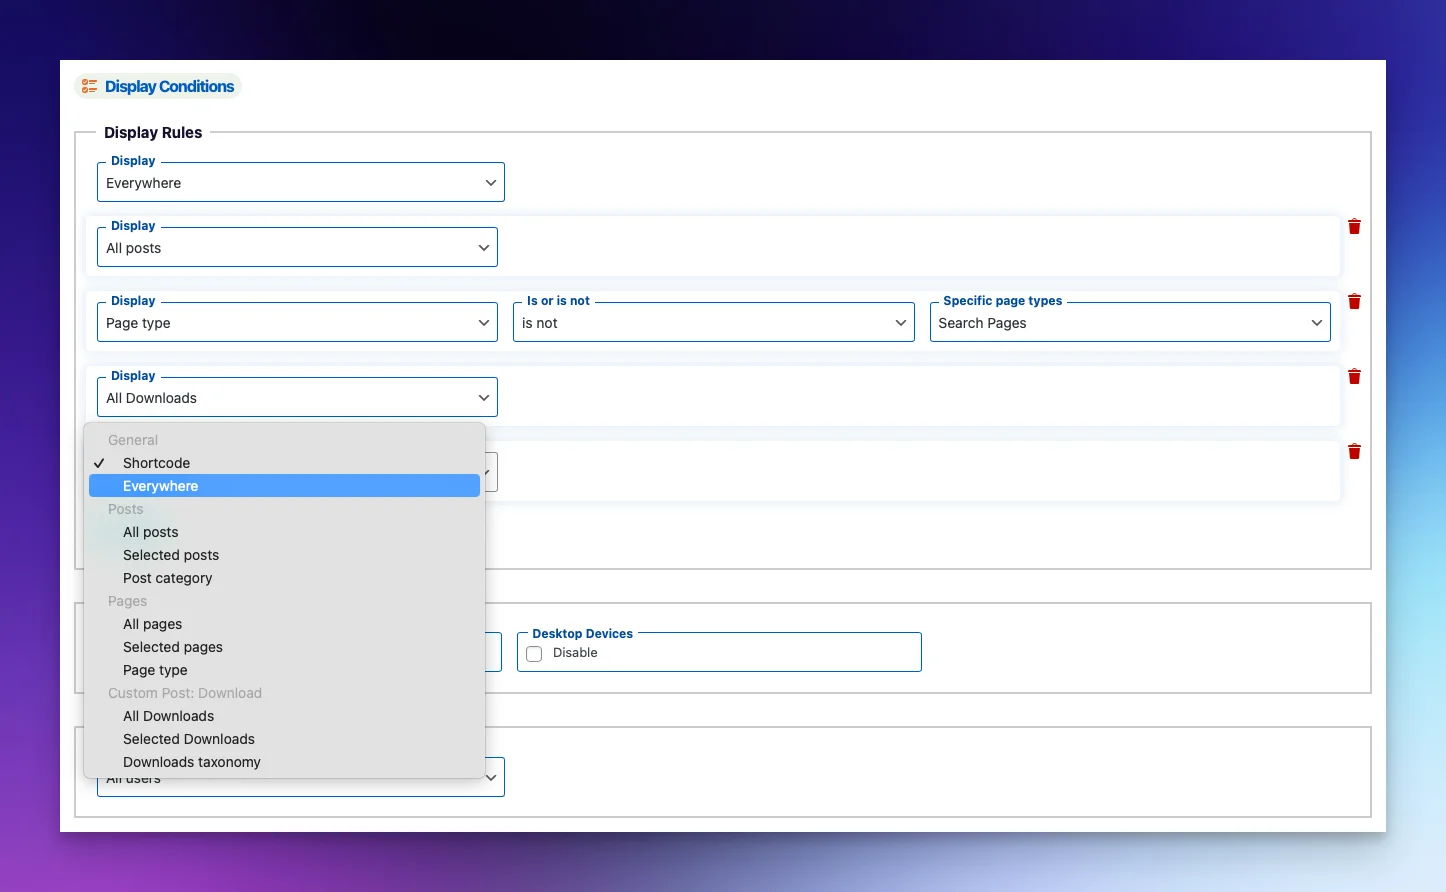Screen dimensions: 1446x892
Task: Choose "Downloads taxonomy" from the menu
Action: point(191,762)
